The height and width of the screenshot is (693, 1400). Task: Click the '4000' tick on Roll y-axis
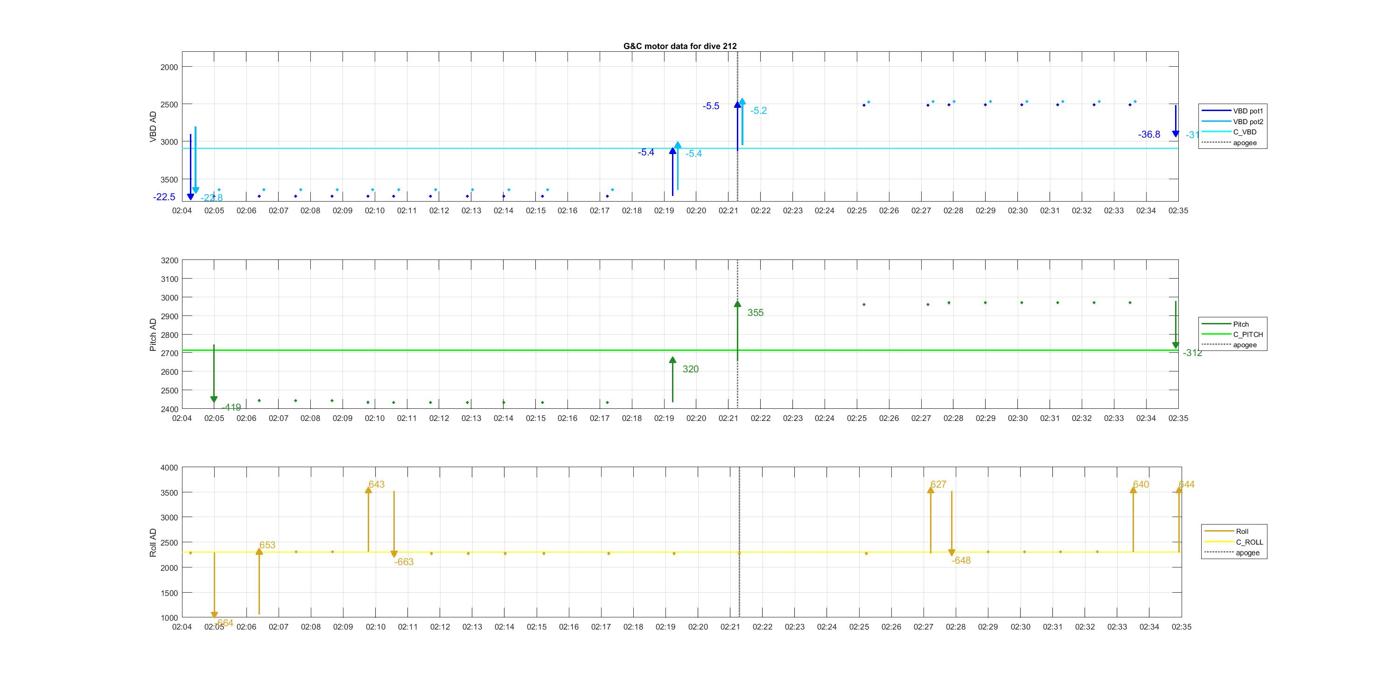coord(169,468)
